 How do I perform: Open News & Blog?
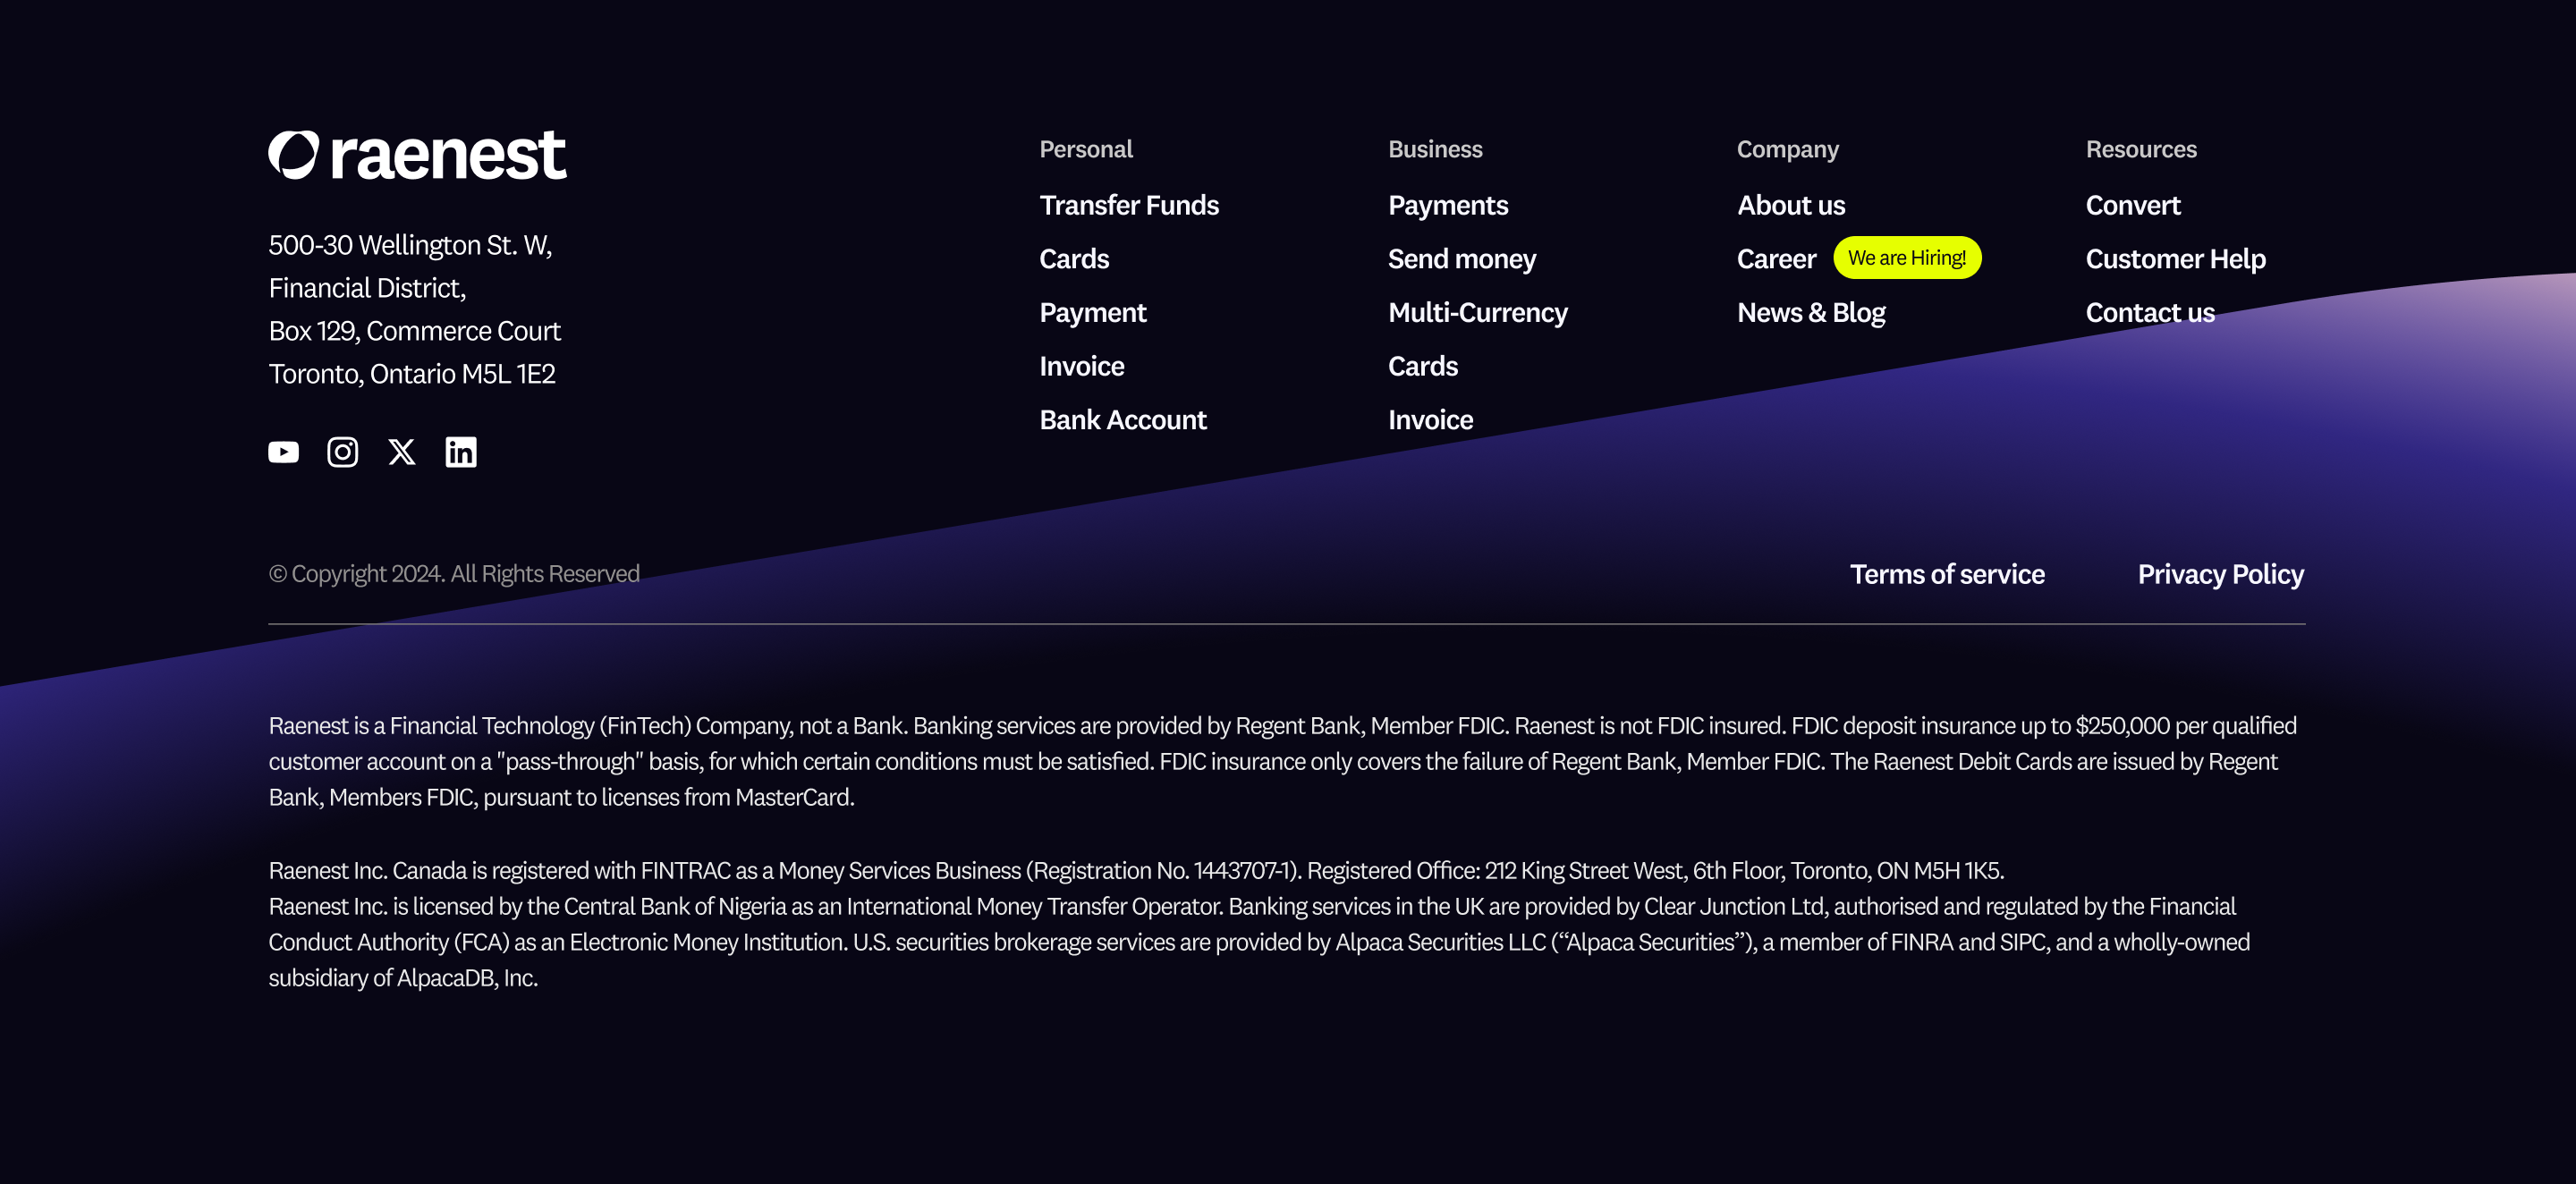click(x=1810, y=313)
